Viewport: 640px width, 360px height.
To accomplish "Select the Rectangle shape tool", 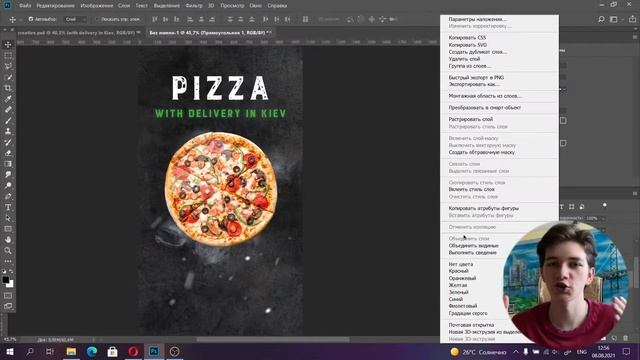I will click(x=8, y=229).
